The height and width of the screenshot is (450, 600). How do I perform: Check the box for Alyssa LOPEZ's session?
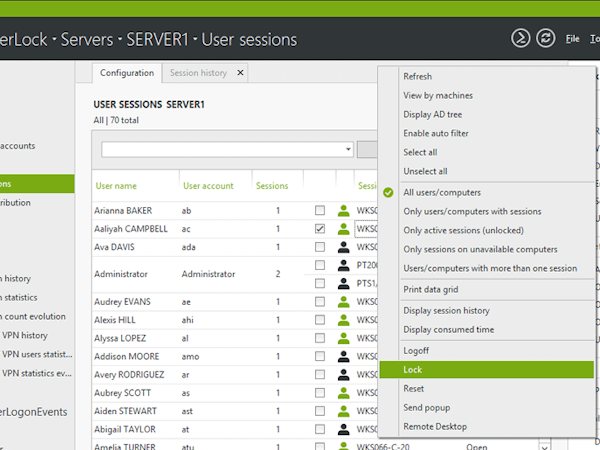[x=320, y=338]
